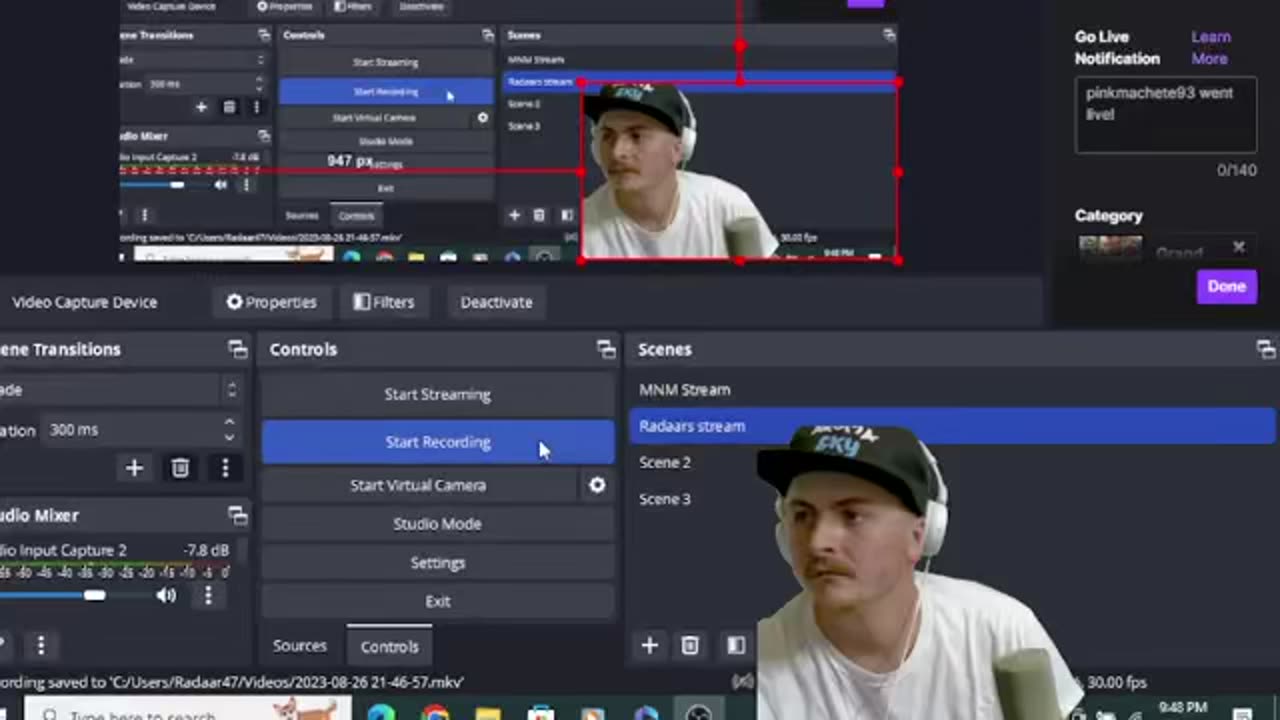Viewport: 1280px width, 720px height.
Task: Click the virtual camera gear in preview
Action: click(482, 117)
